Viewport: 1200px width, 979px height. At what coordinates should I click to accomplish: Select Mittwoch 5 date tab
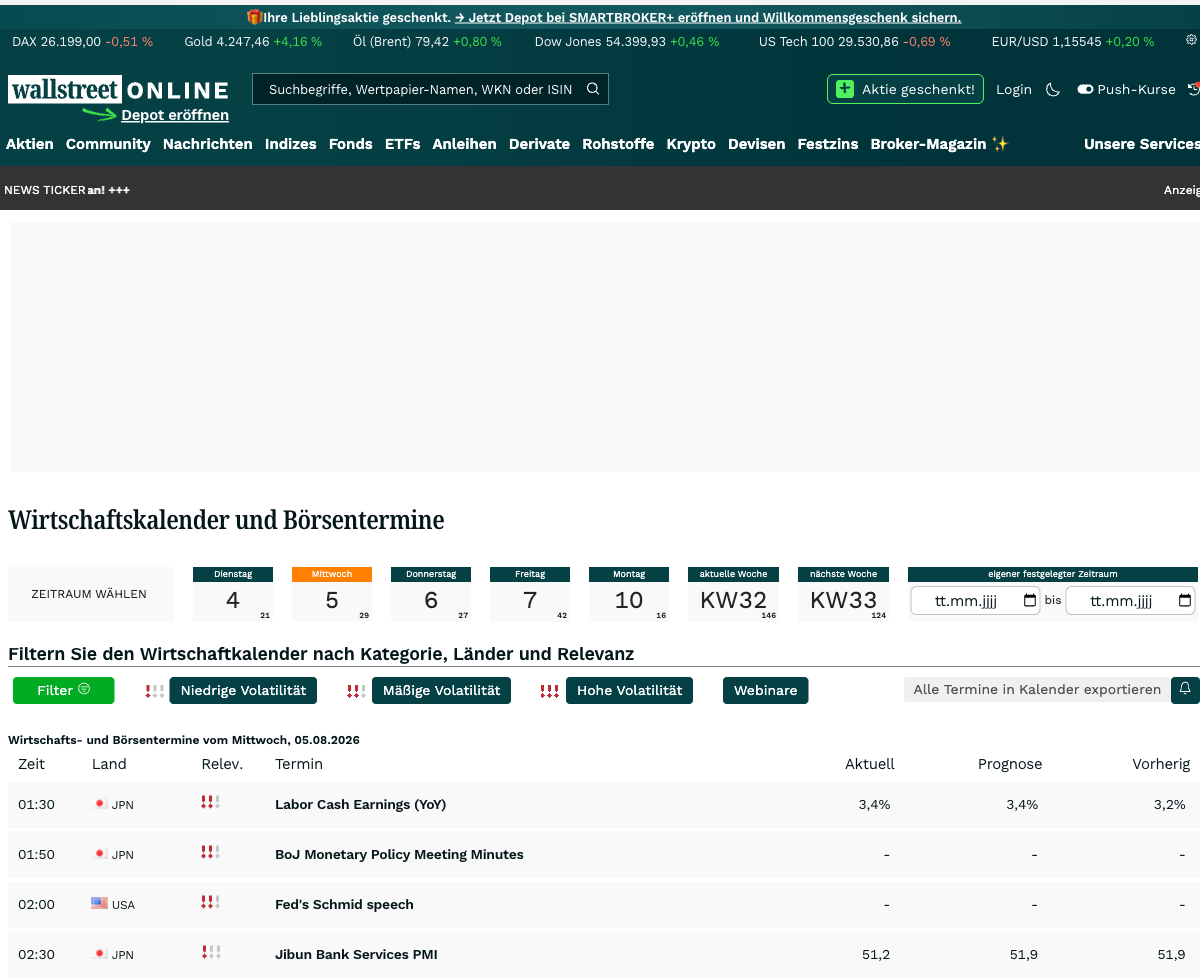332,594
